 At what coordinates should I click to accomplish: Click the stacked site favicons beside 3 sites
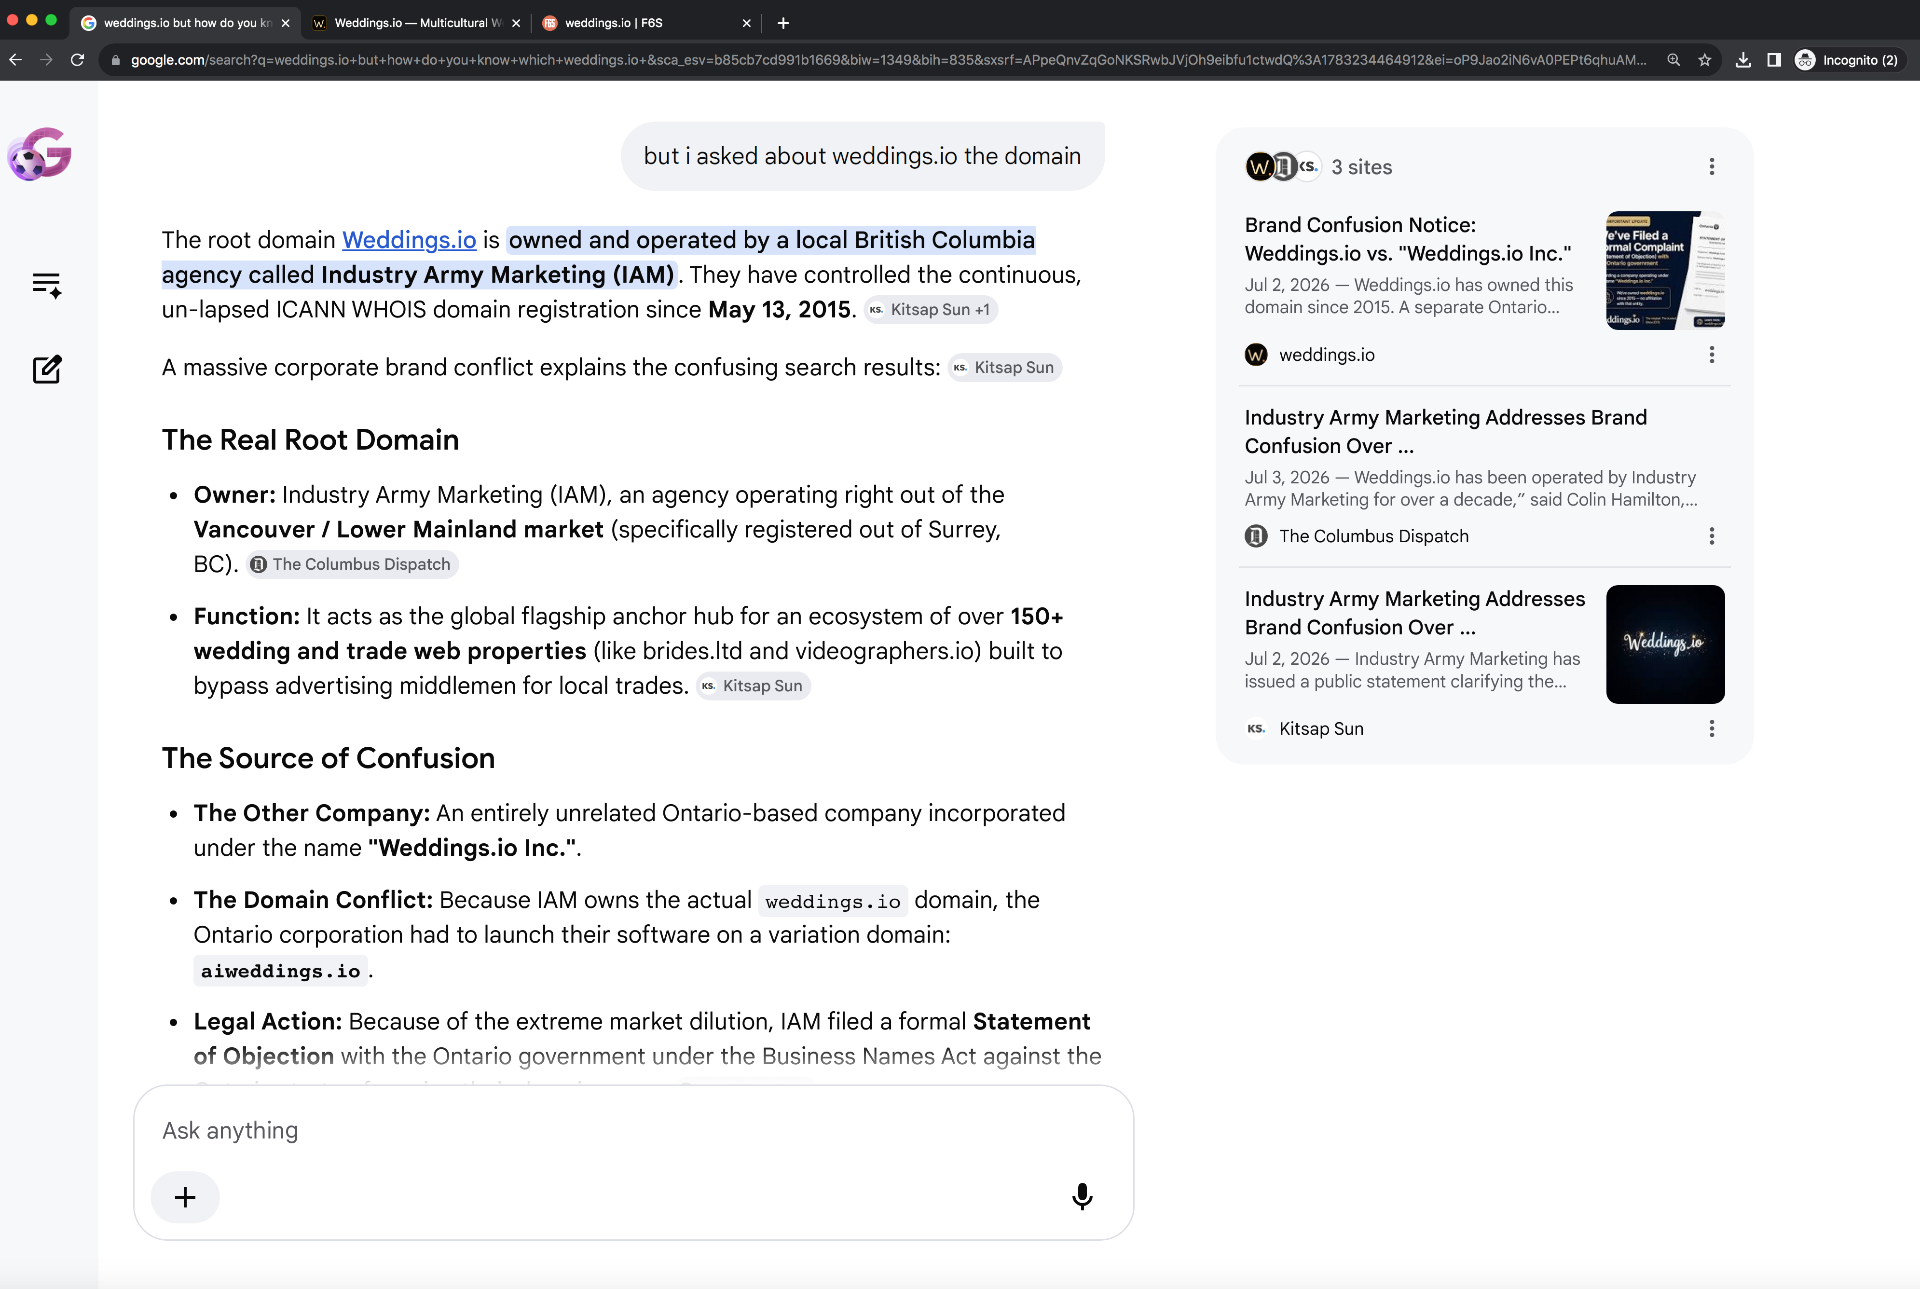click(1283, 167)
